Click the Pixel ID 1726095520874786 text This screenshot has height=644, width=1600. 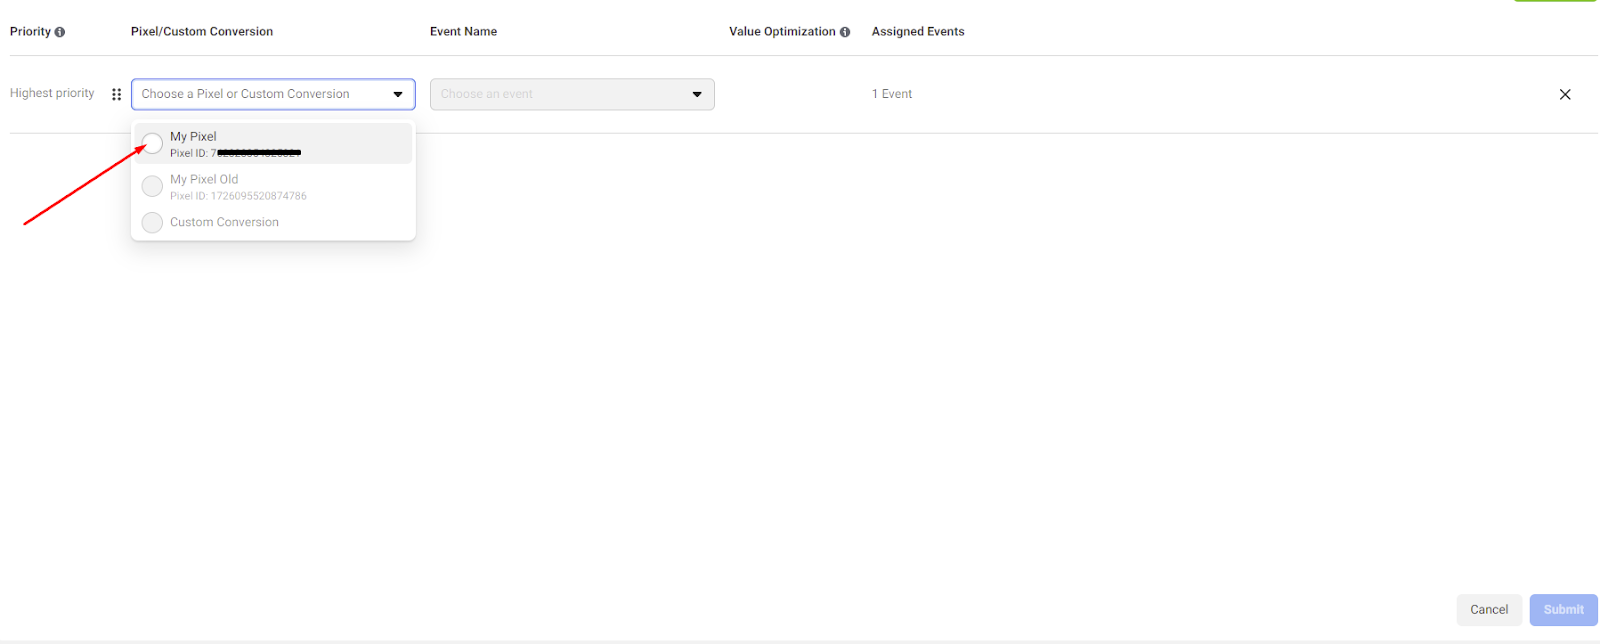click(x=238, y=196)
